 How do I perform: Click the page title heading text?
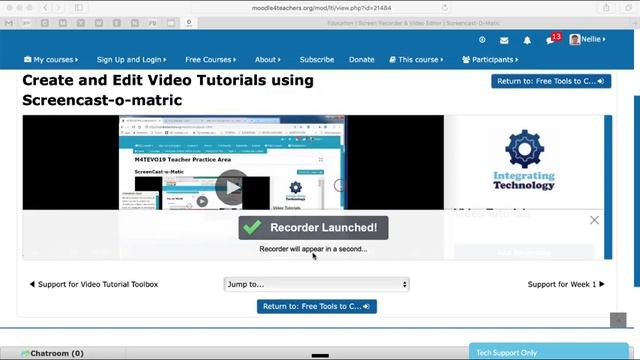[x=168, y=90]
